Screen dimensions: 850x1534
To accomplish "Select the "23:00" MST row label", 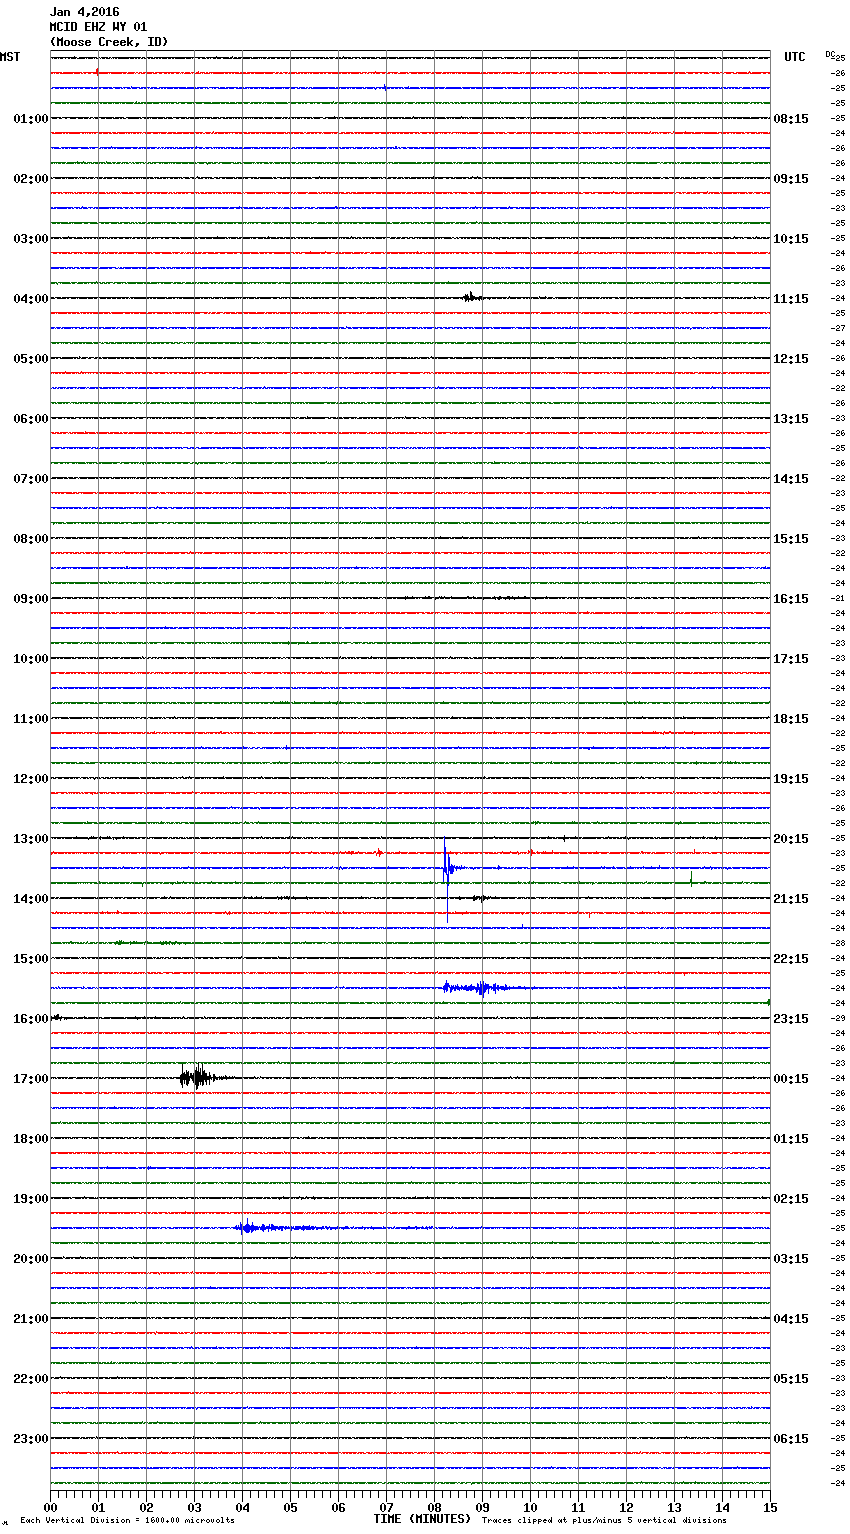I will click(x=31, y=1439).
